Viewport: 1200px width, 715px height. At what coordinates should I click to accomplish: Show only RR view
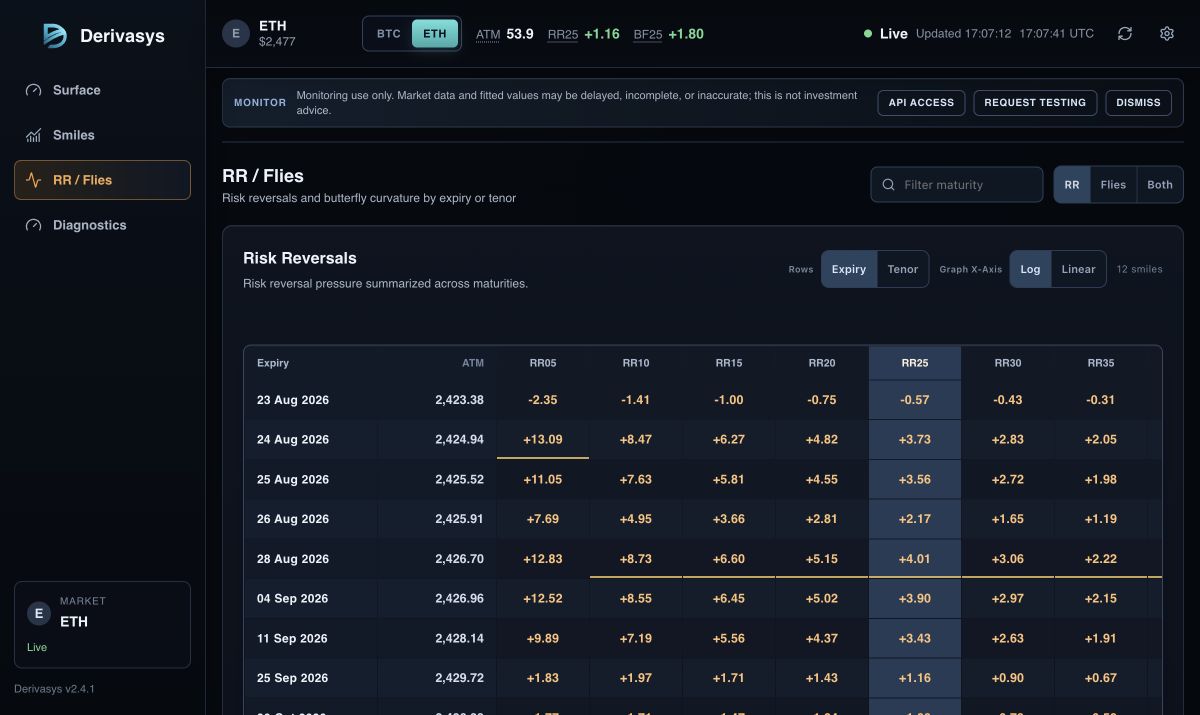(1072, 185)
